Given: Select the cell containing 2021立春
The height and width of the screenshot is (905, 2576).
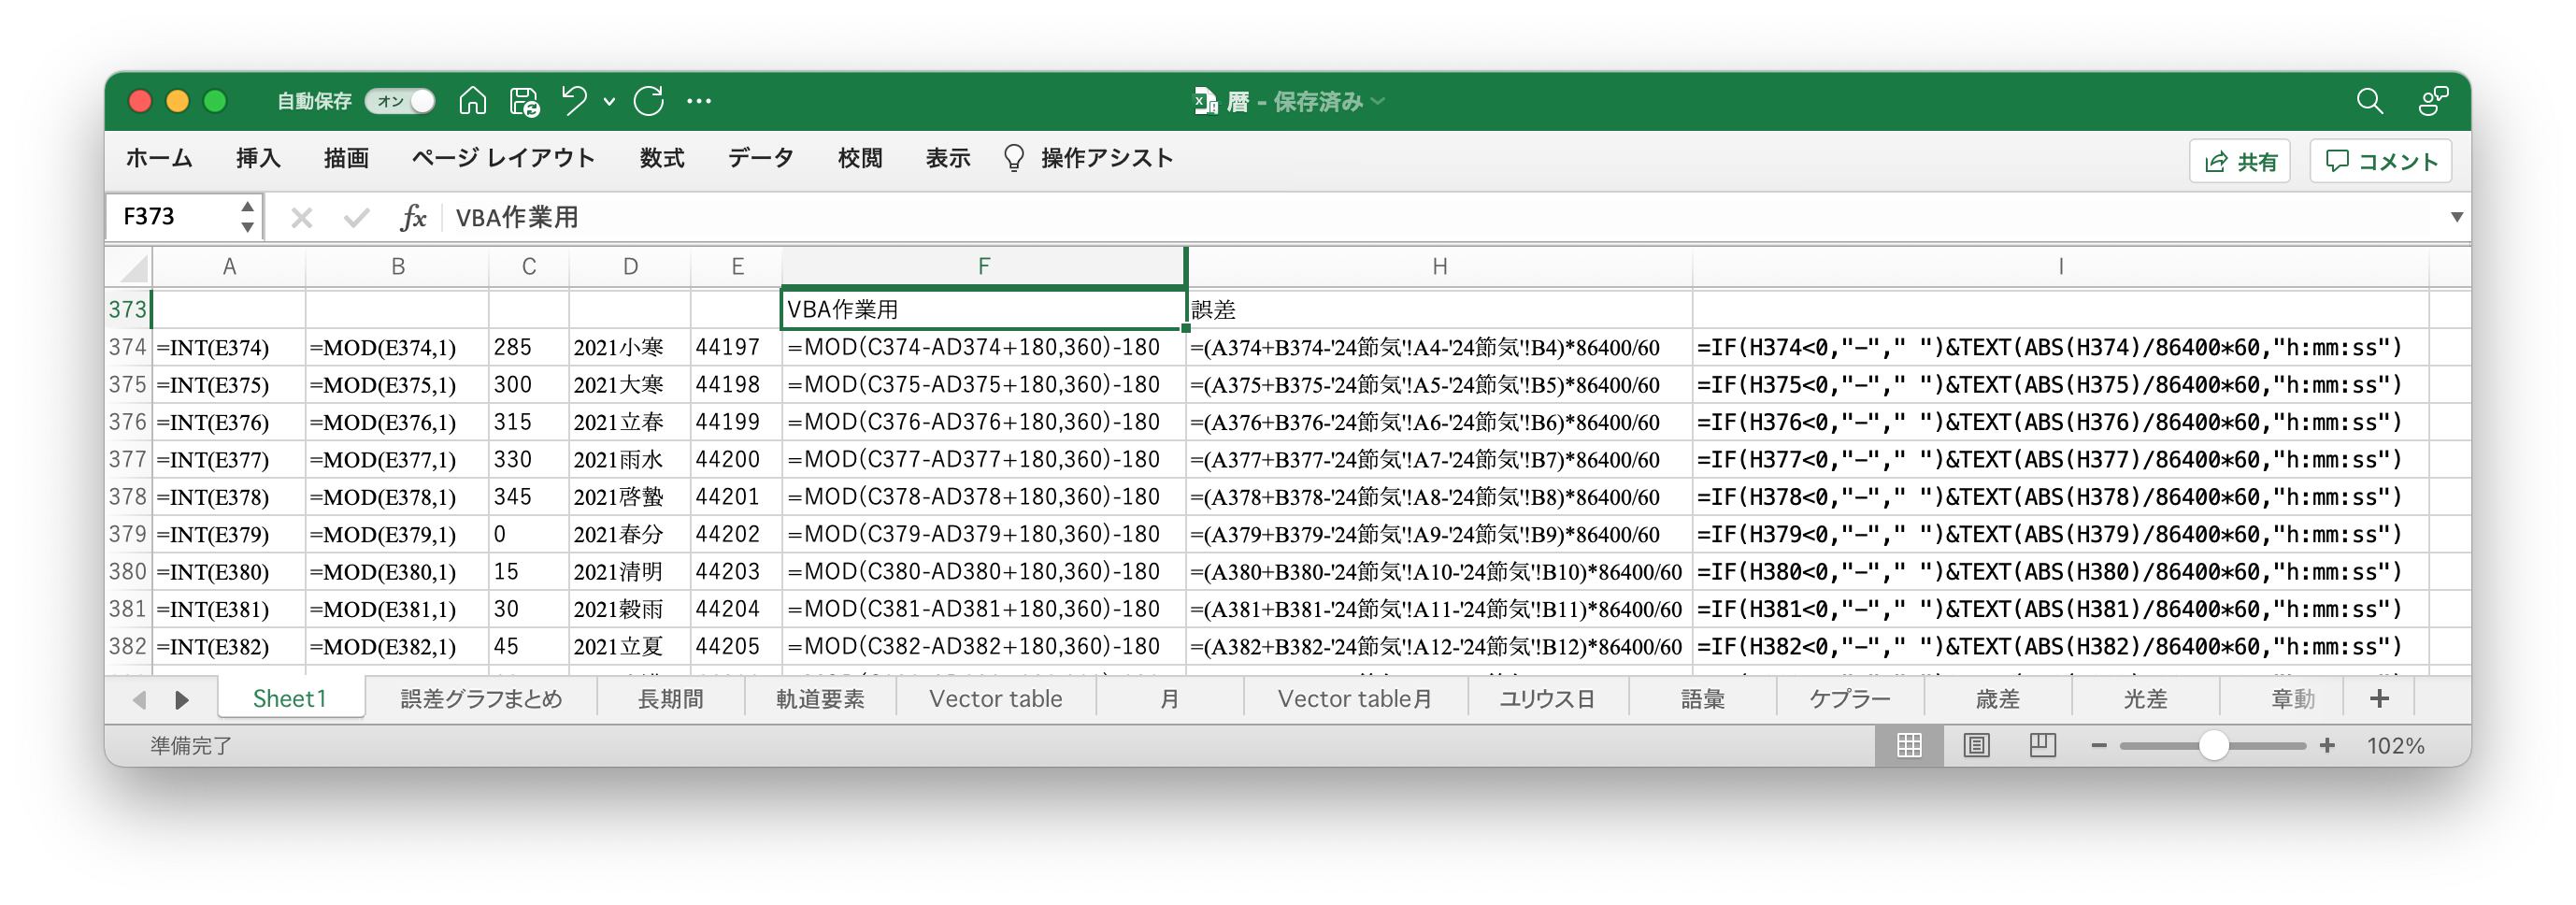Looking at the screenshot, I should click(x=629, y=422).
